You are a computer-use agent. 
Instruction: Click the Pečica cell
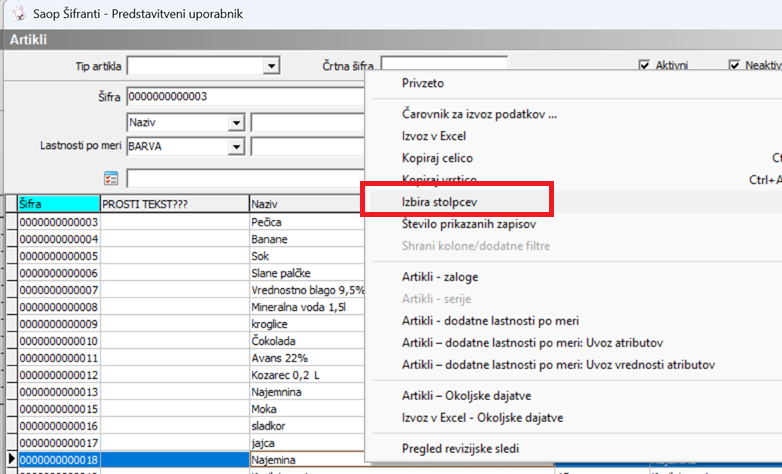pos(307,222)
